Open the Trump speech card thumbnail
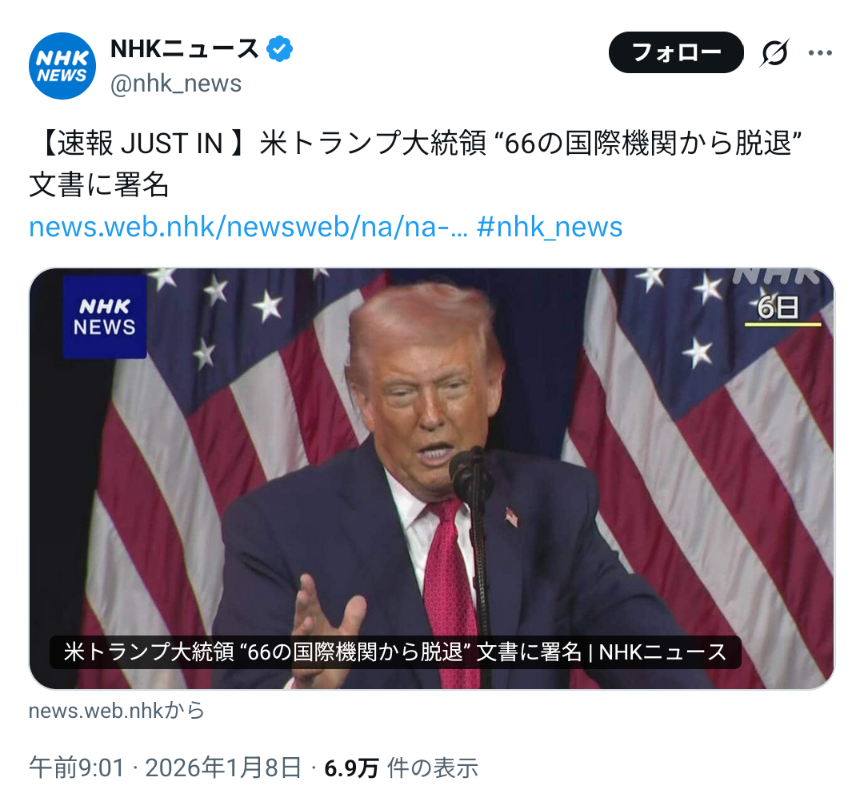The height and width of the screenshot is (811, 862). (x=432, y=478)
